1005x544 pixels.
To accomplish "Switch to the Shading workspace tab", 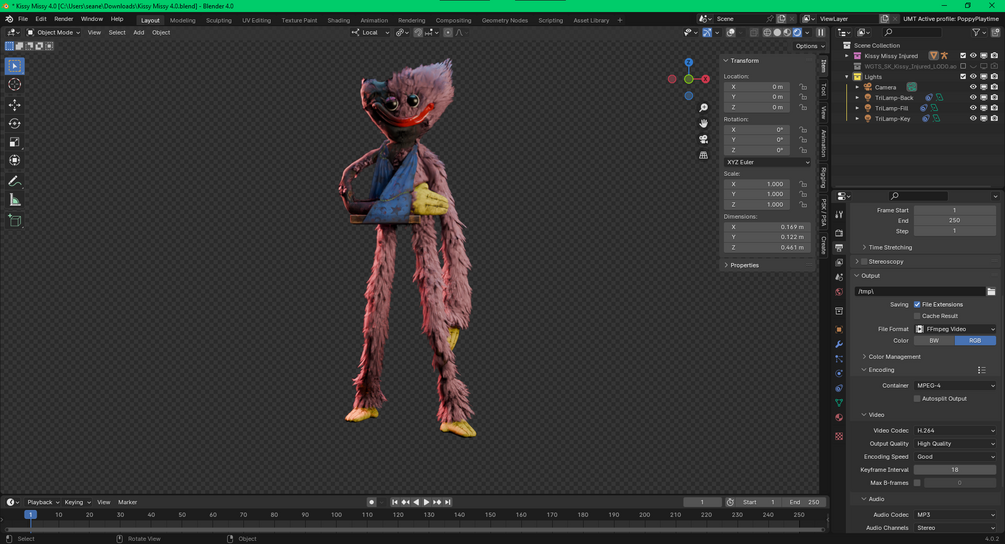I will tap(338, 21).
